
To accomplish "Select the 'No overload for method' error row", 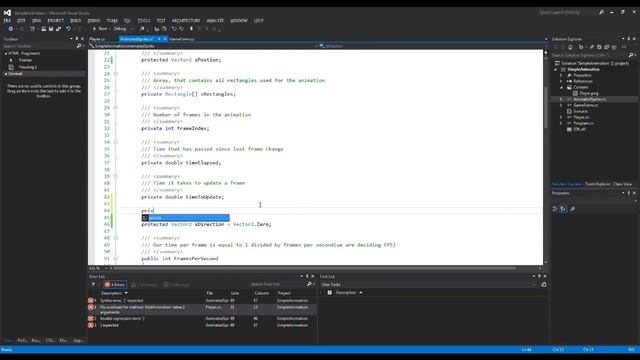I will 202,309.
